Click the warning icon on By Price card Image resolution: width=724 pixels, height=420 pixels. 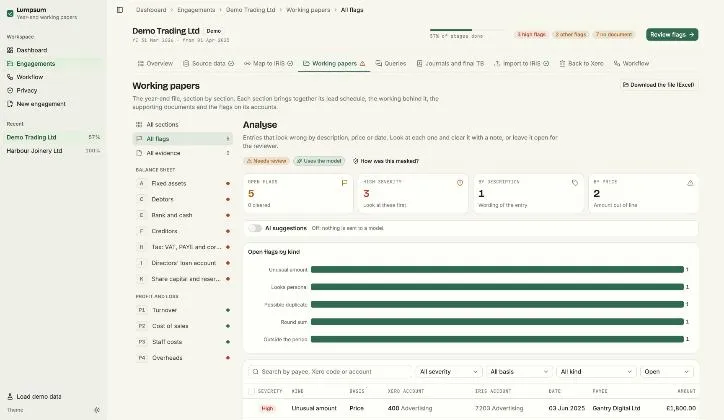(x=690, y=183)
